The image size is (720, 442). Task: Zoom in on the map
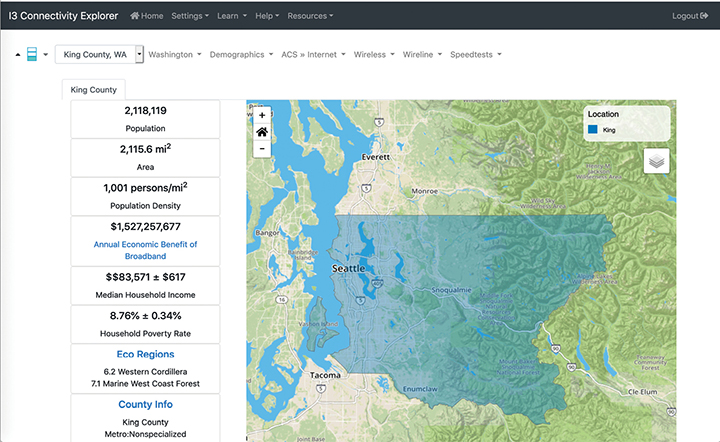tap(262, 115)
